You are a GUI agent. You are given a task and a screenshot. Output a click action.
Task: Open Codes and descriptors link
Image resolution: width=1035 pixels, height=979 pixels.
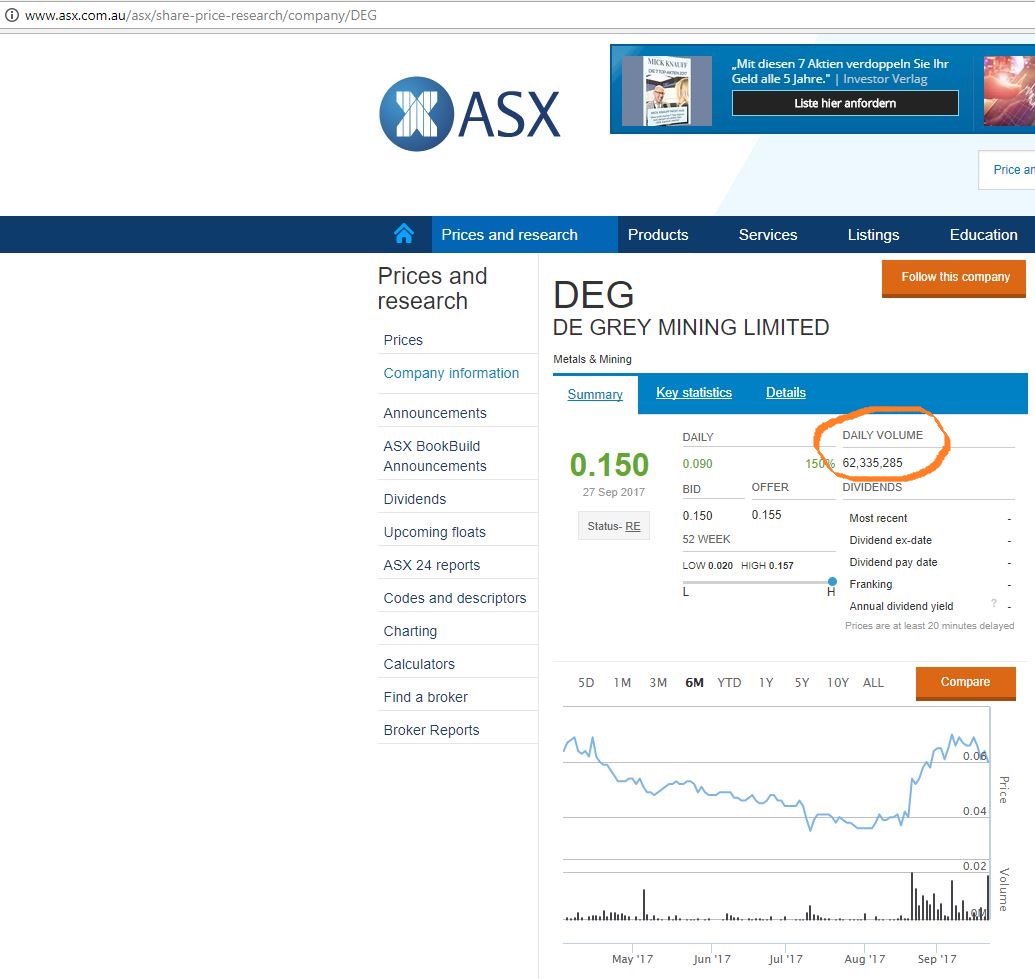tap(455, 598)
